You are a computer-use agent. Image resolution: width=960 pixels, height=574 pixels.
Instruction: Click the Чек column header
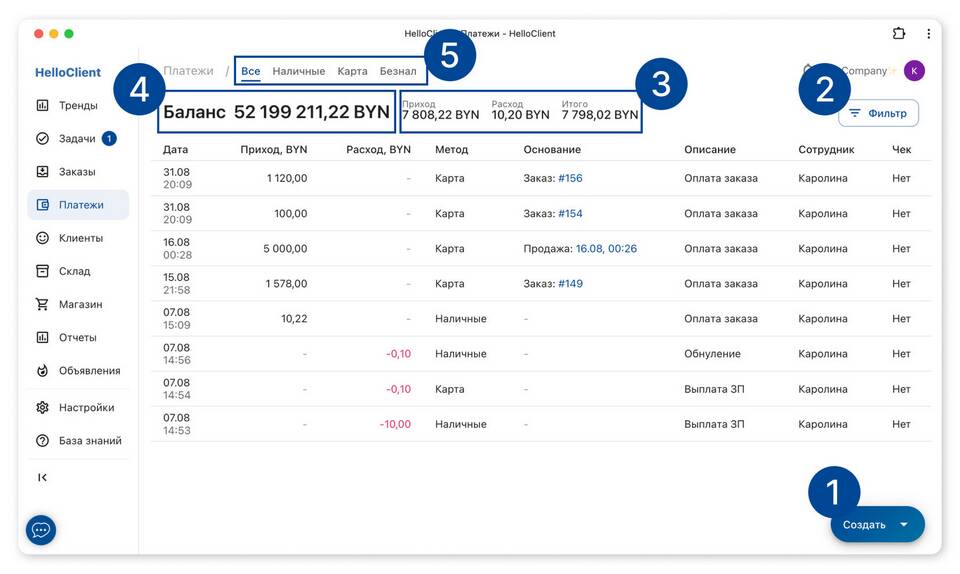pos(902,149)
